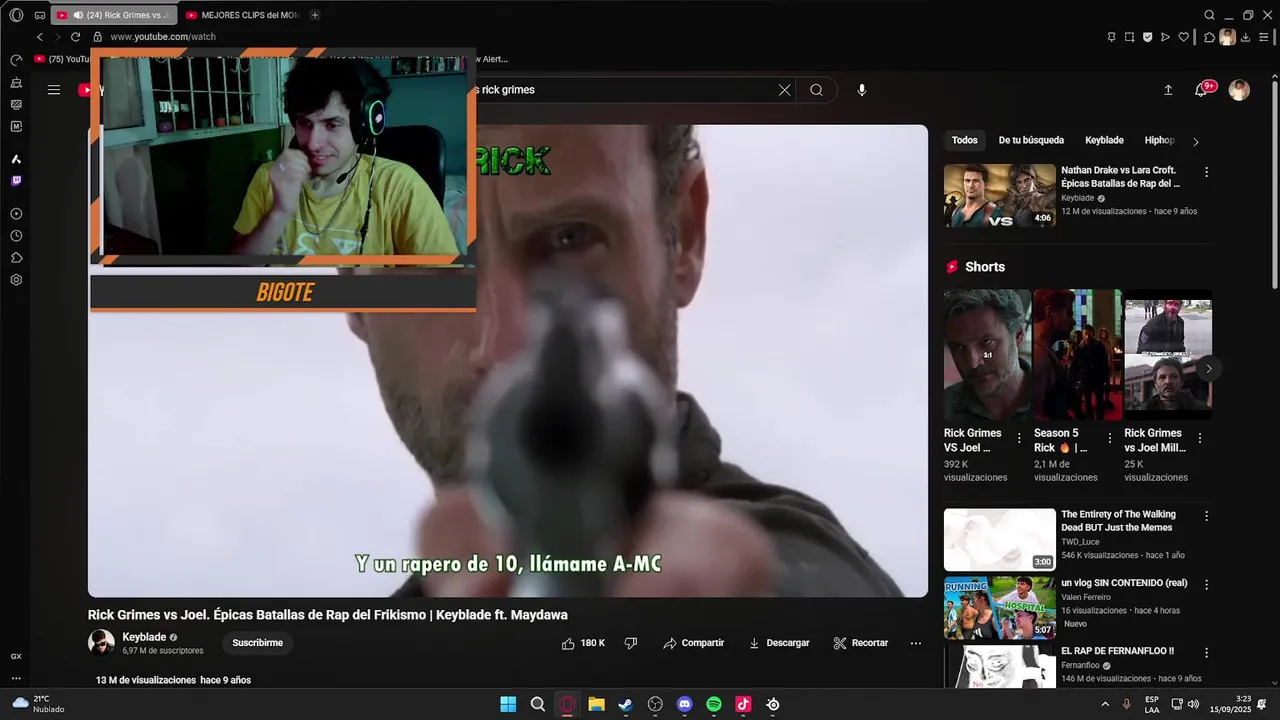
Task: Open GX Control speedometer in sidebar
Action: 16,60
